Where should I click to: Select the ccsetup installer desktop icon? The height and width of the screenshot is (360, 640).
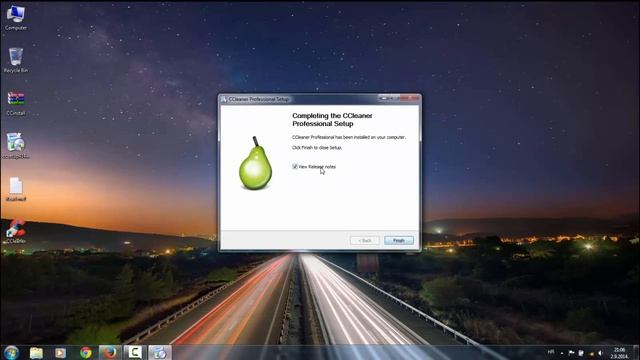click(16, 146)
